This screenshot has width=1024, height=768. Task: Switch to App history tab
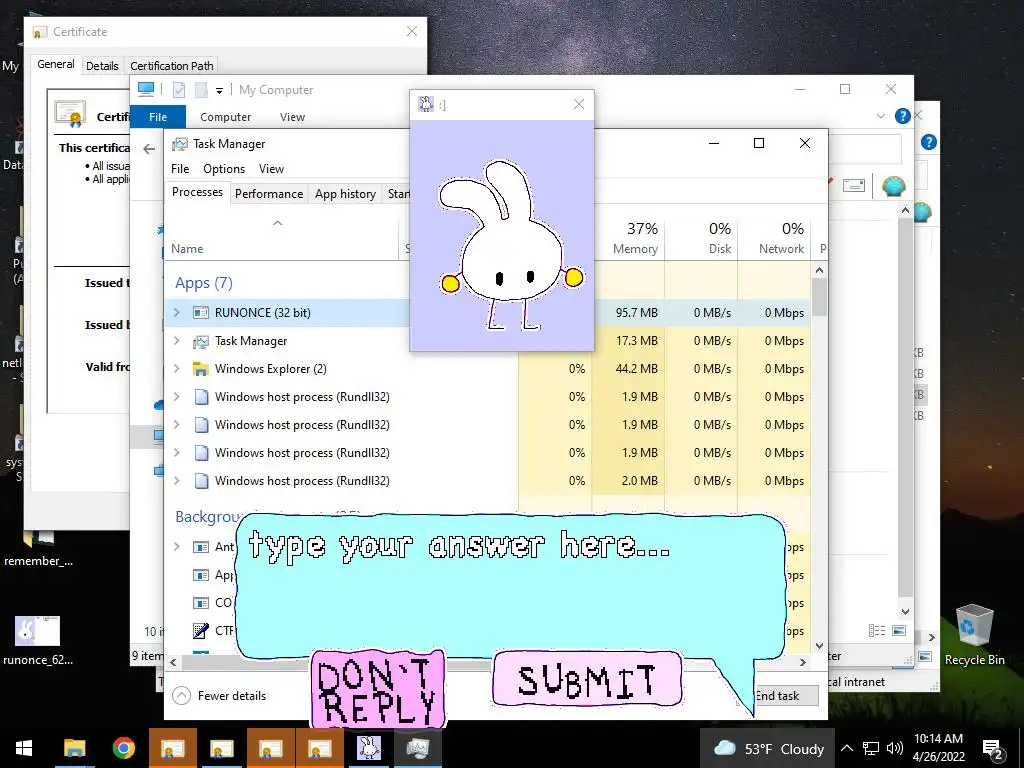[345, 194]
